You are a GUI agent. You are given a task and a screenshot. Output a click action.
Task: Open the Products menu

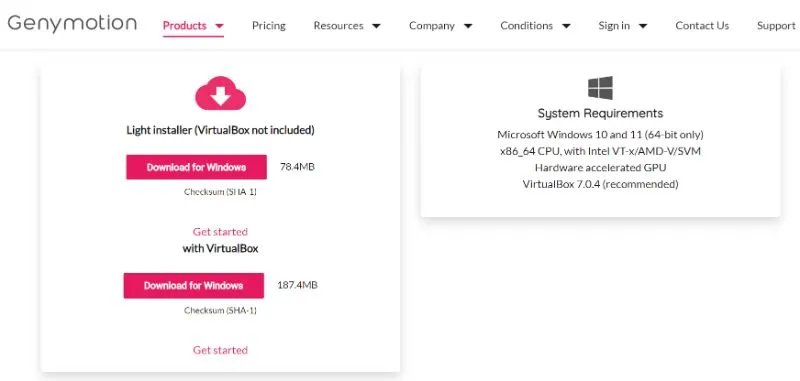pos(185,26)
